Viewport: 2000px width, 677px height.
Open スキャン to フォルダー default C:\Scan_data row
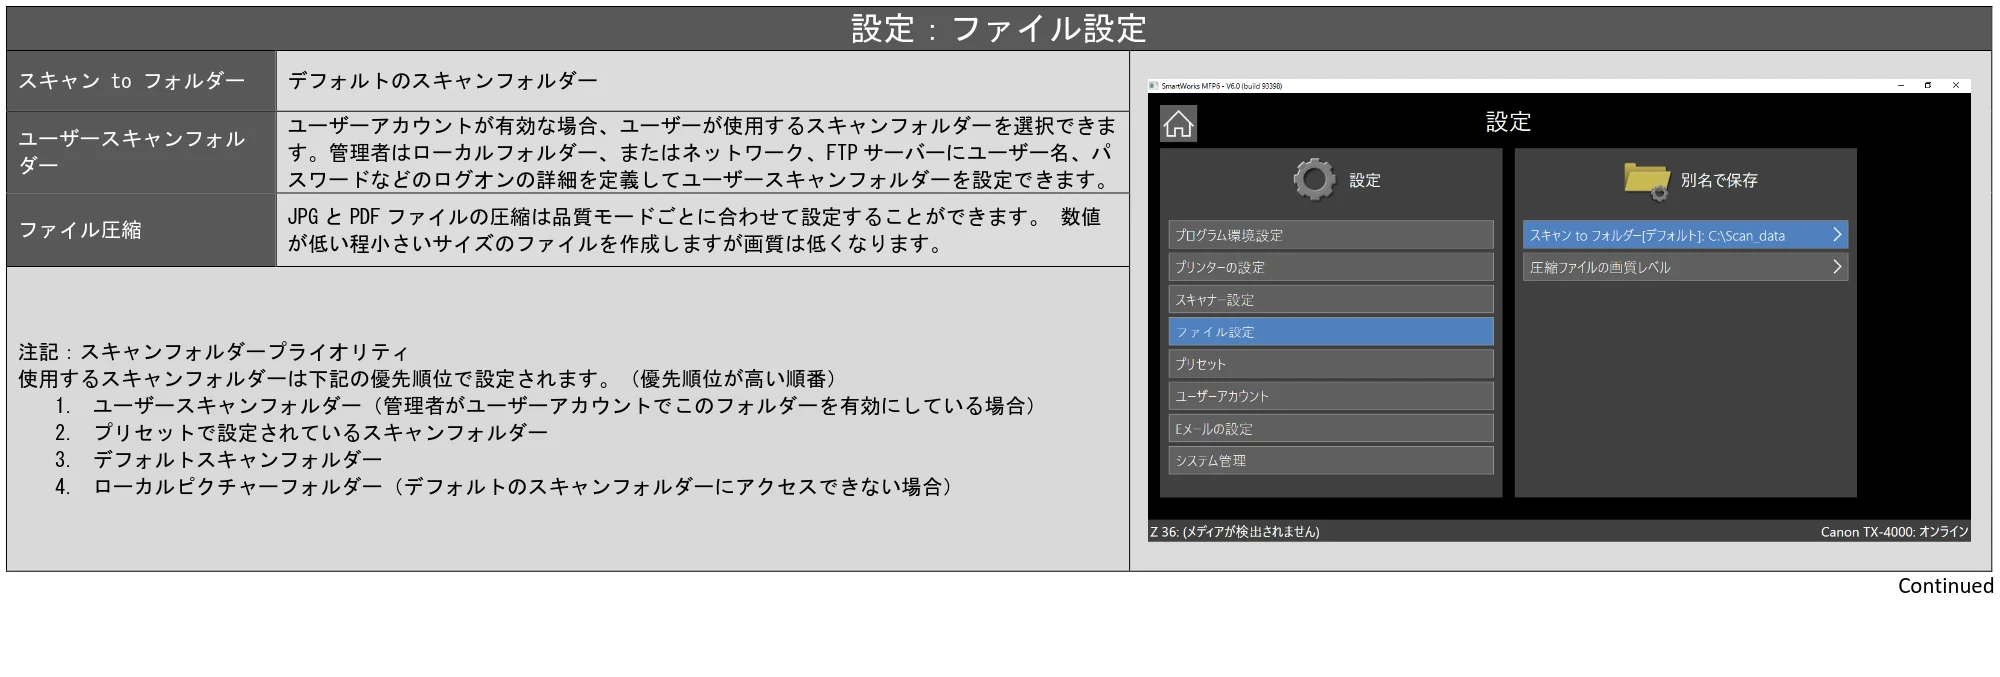click(x=1685, y=235)
